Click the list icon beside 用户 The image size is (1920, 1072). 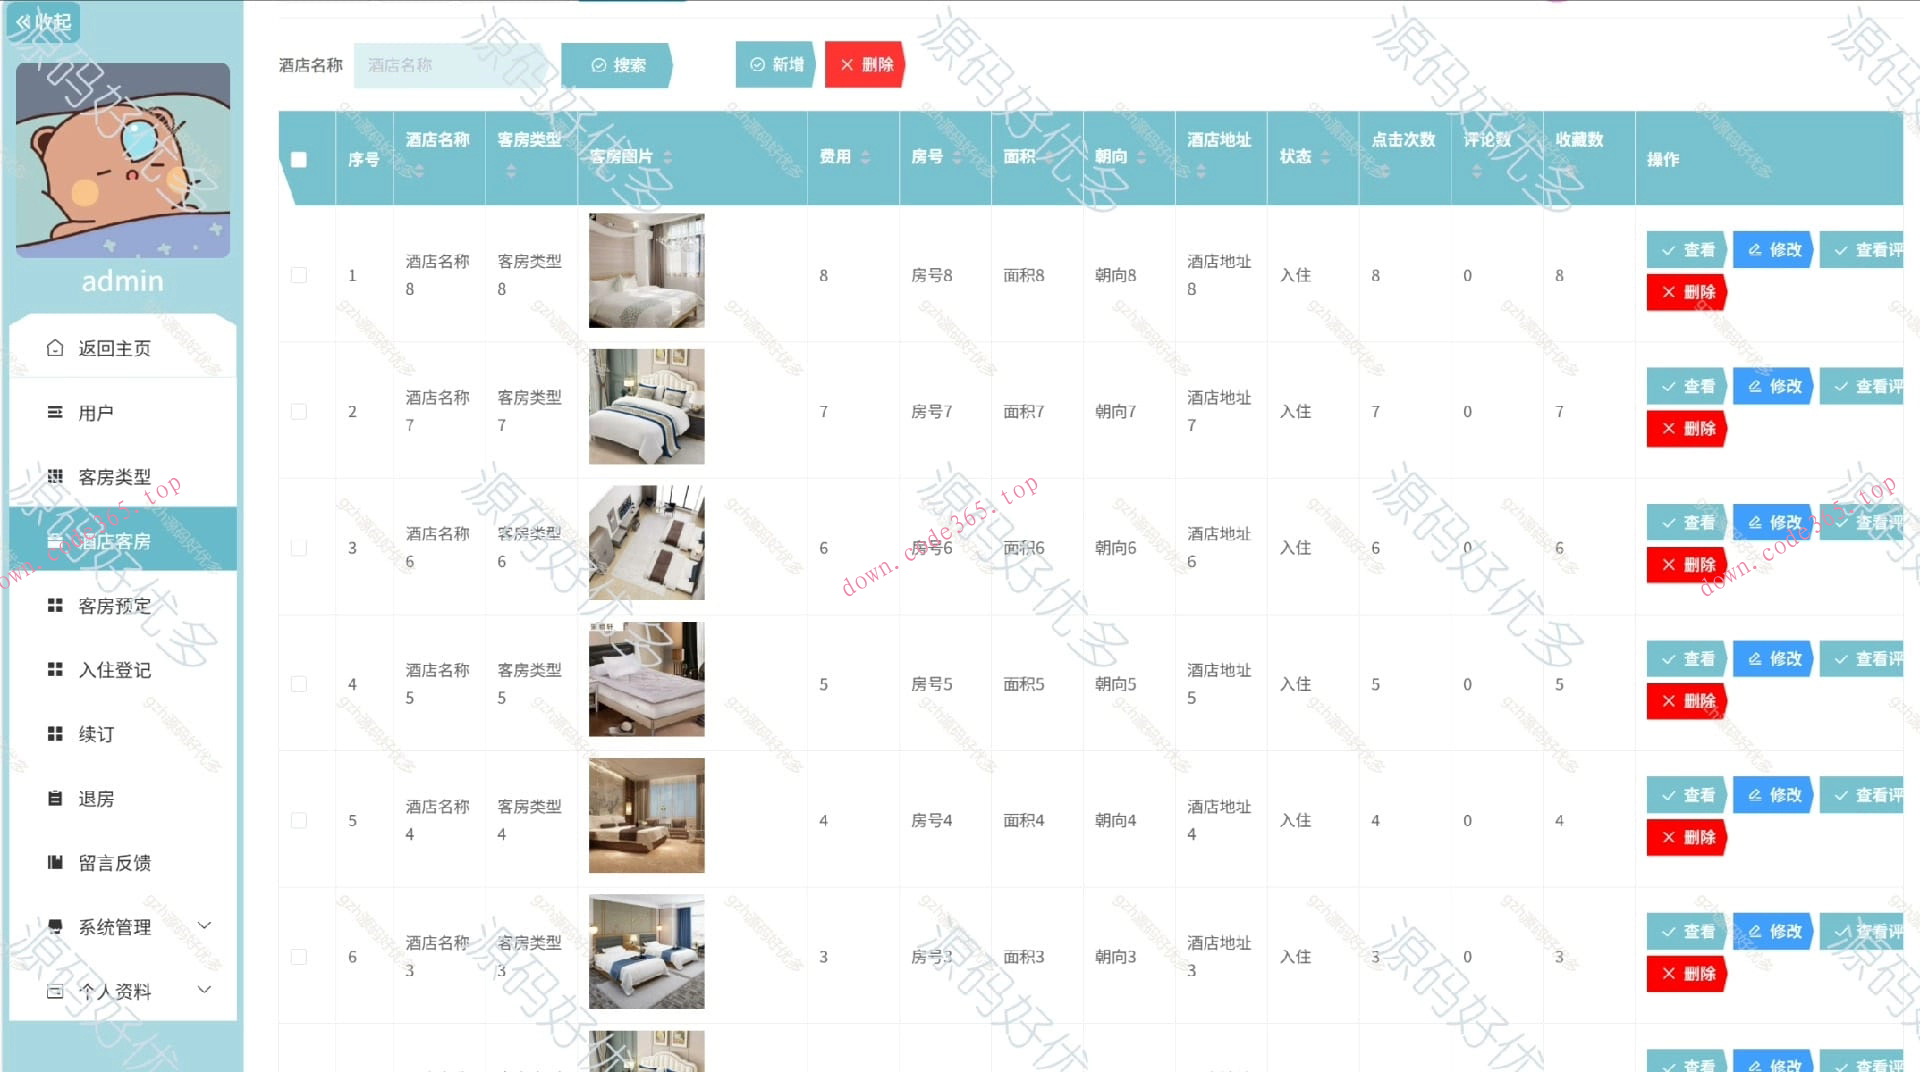[55, 413]
